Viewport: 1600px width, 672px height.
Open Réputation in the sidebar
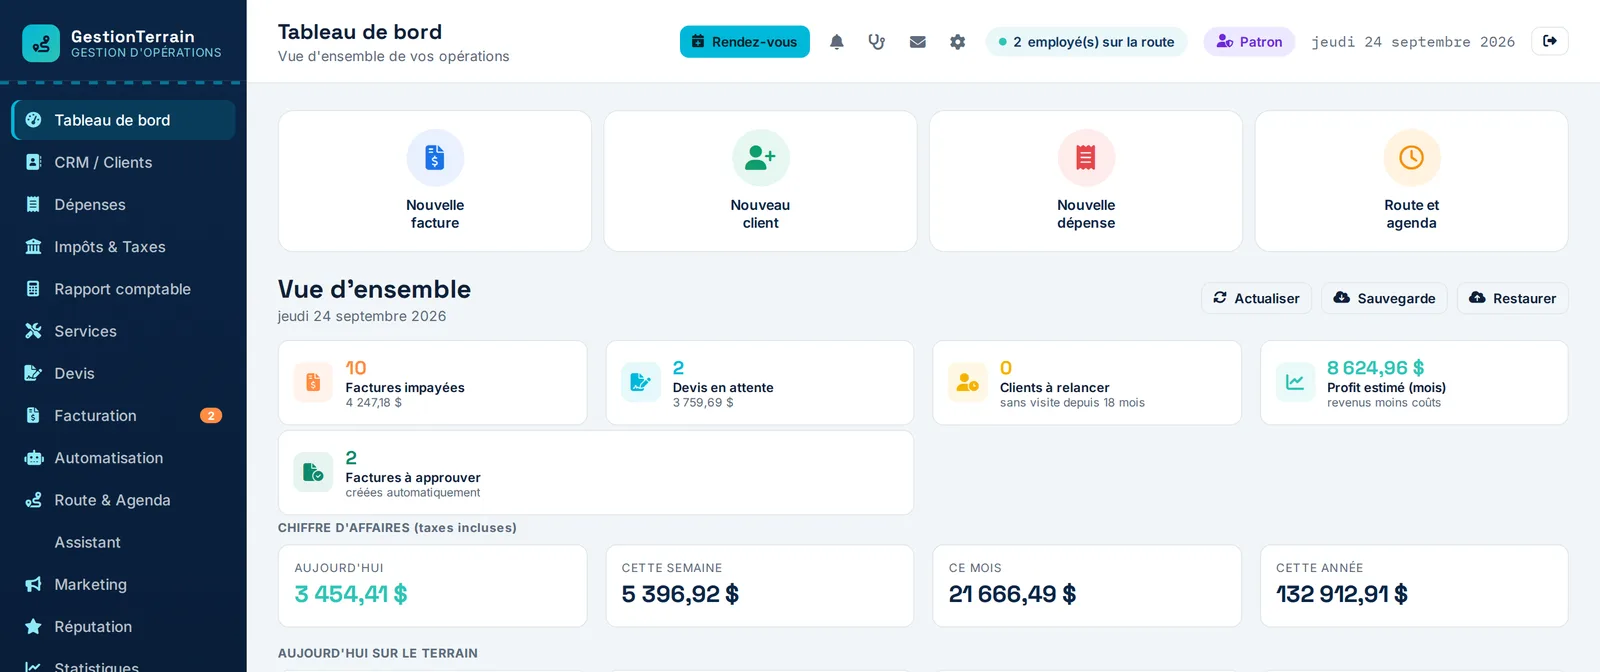coord(124,627)
